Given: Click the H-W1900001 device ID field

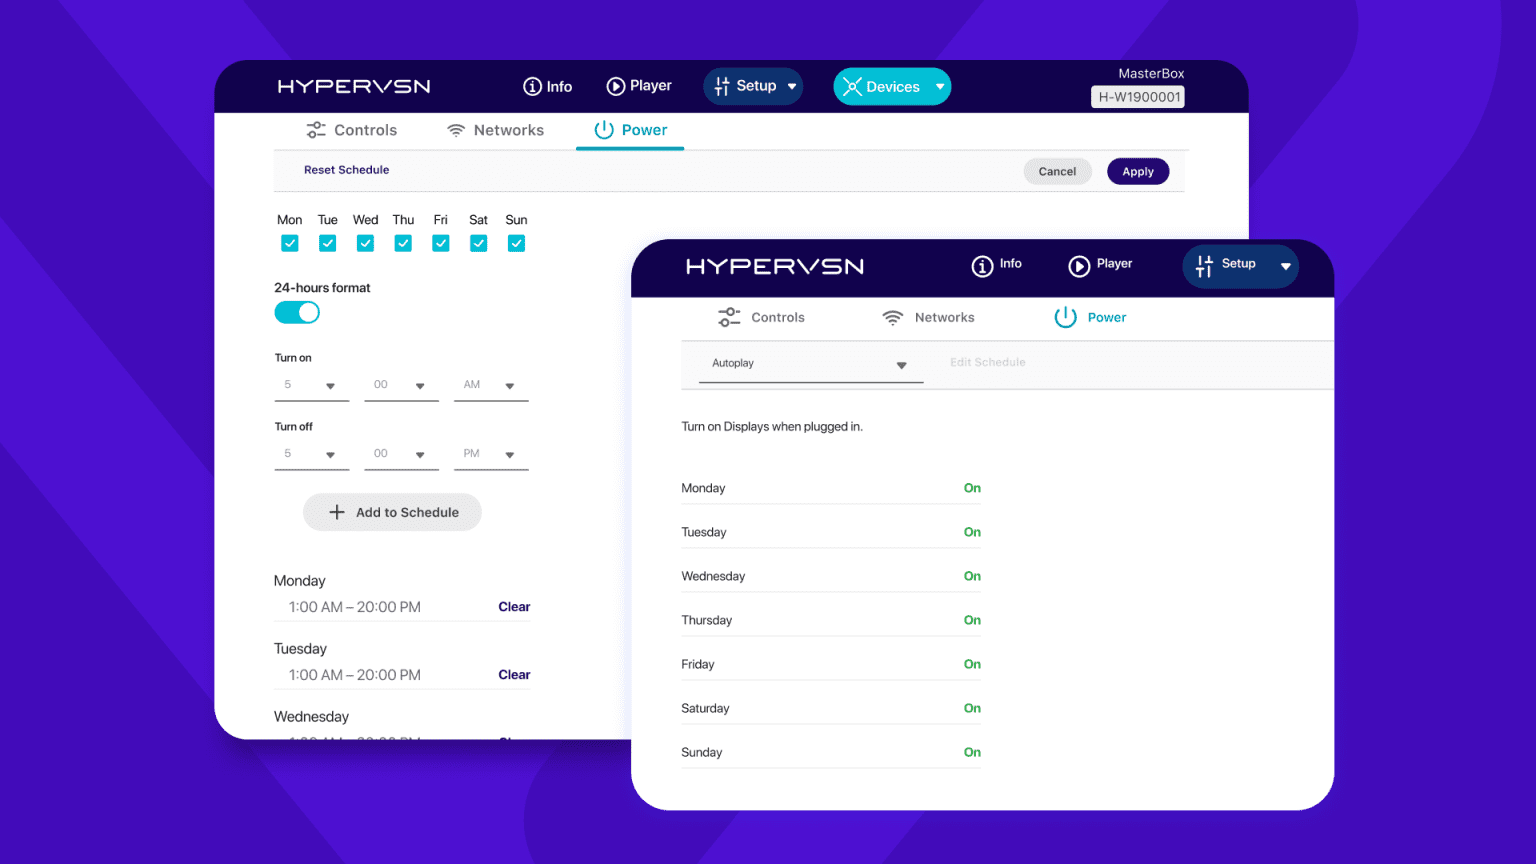Looking at the screenshot, I should click(x=1138, y=97).
